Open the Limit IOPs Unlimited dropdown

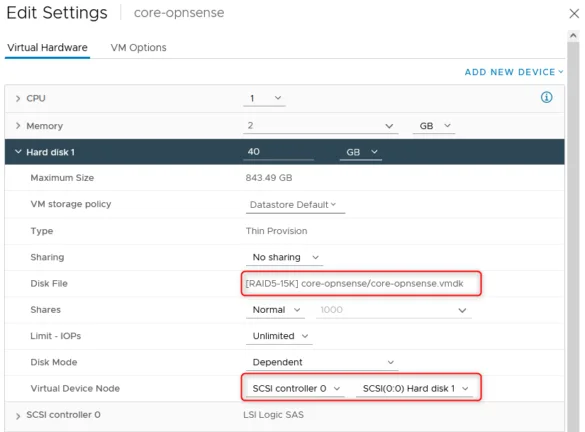click(279, 336)
